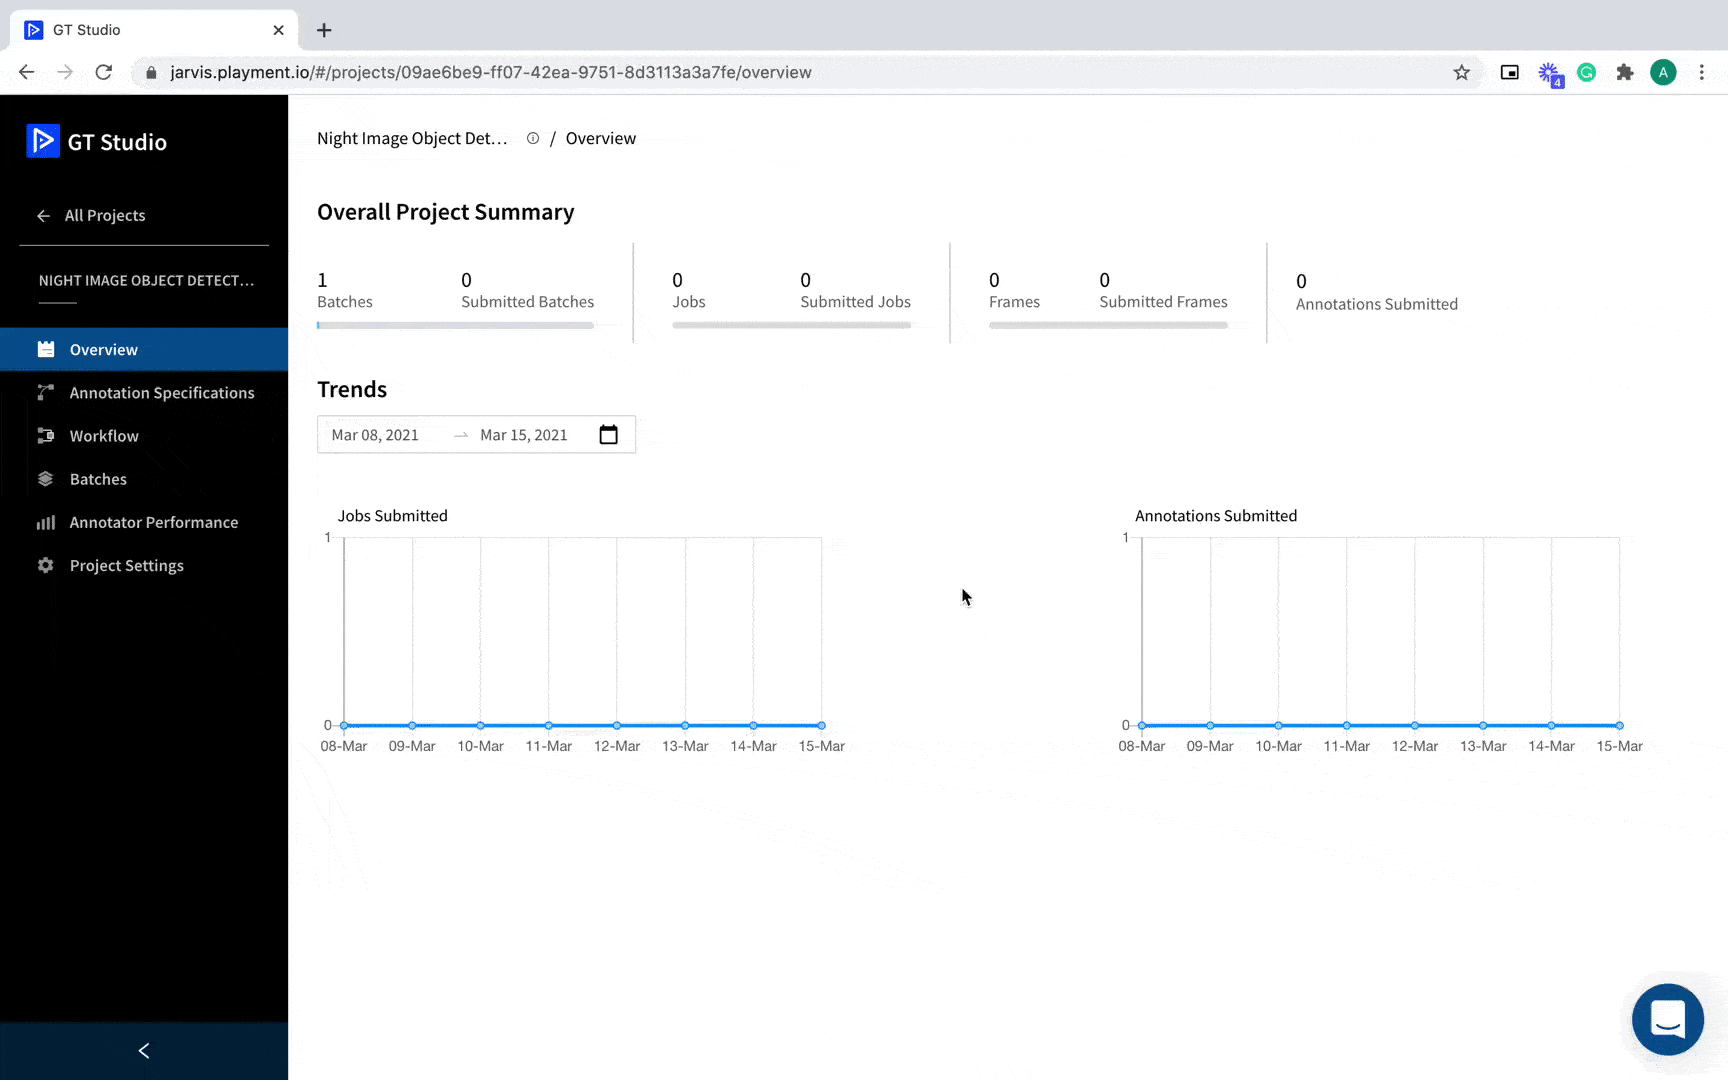Screen dimensions: 1728x1080
Task: Click the end date Mar 15, 2021 field
Action: (x=523, y=435)
